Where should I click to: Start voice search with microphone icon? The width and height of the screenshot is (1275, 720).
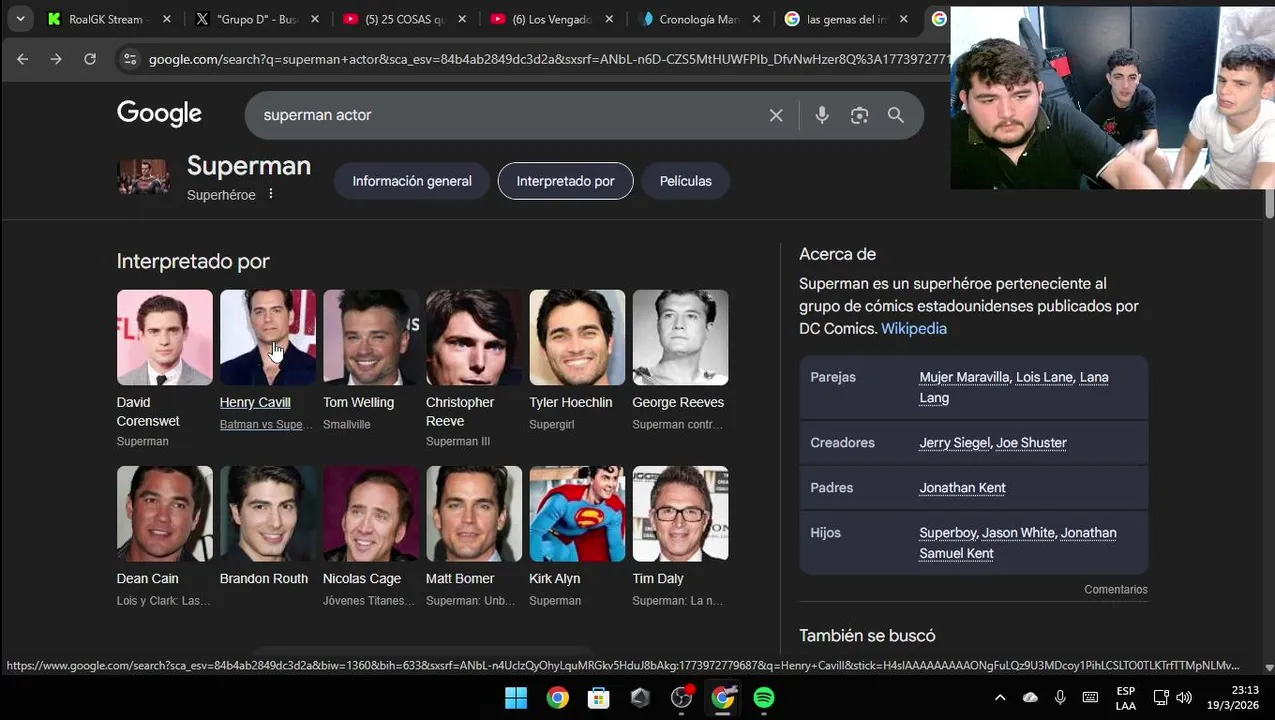pos(822,115)
